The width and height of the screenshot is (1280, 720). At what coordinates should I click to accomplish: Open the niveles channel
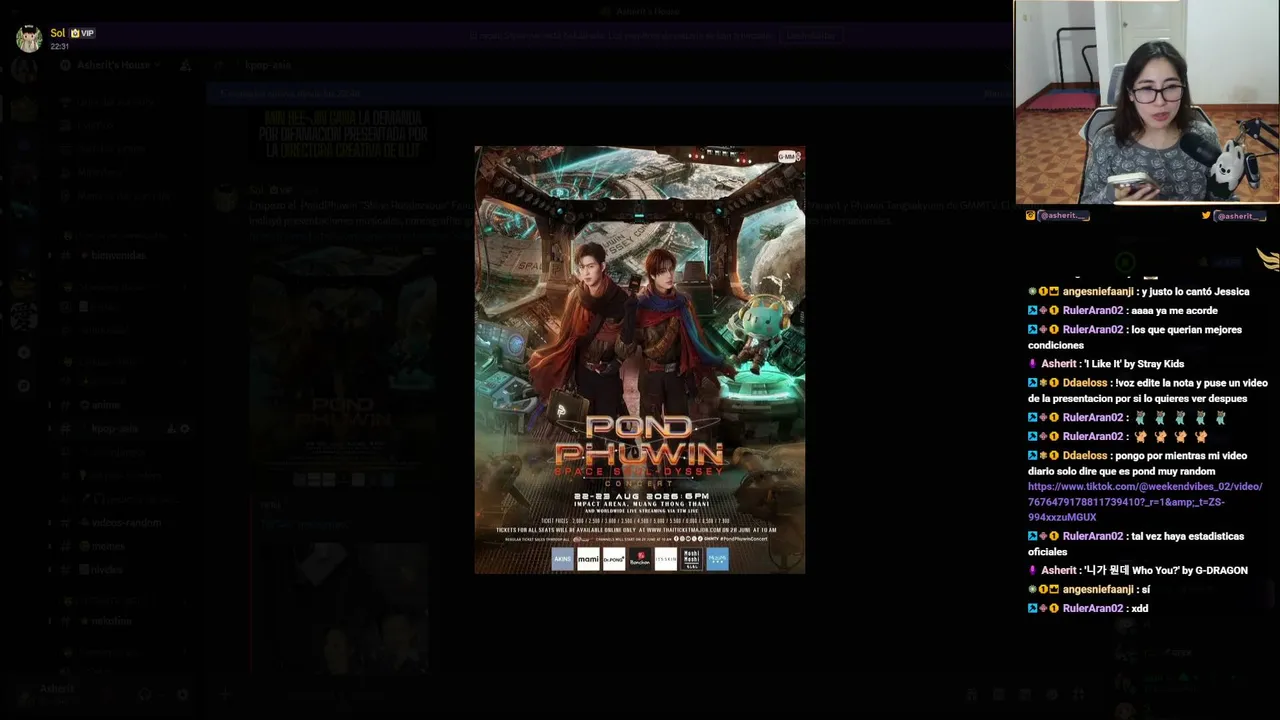coord(107,570)
